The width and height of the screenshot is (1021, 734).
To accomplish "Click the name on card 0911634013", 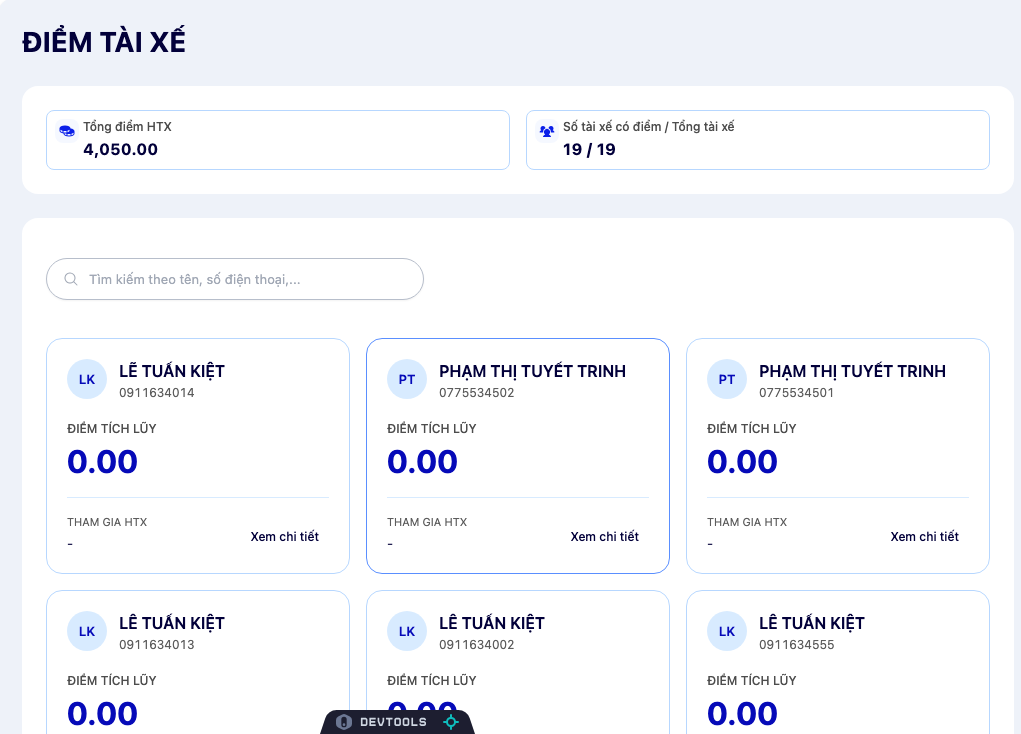I will click(x=172, y=623).
